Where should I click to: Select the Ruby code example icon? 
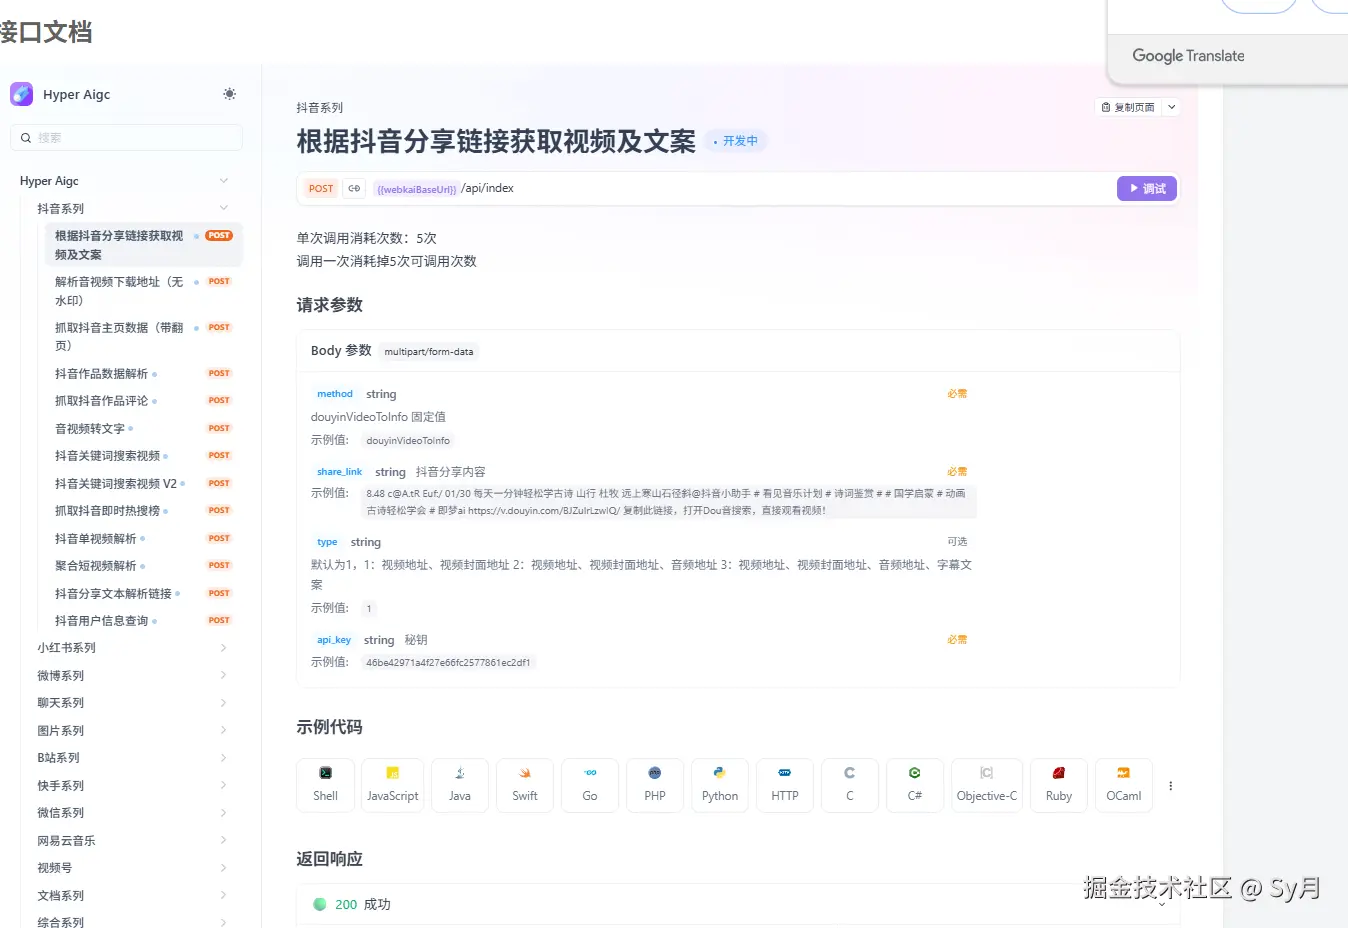[x=1059, y=785]
